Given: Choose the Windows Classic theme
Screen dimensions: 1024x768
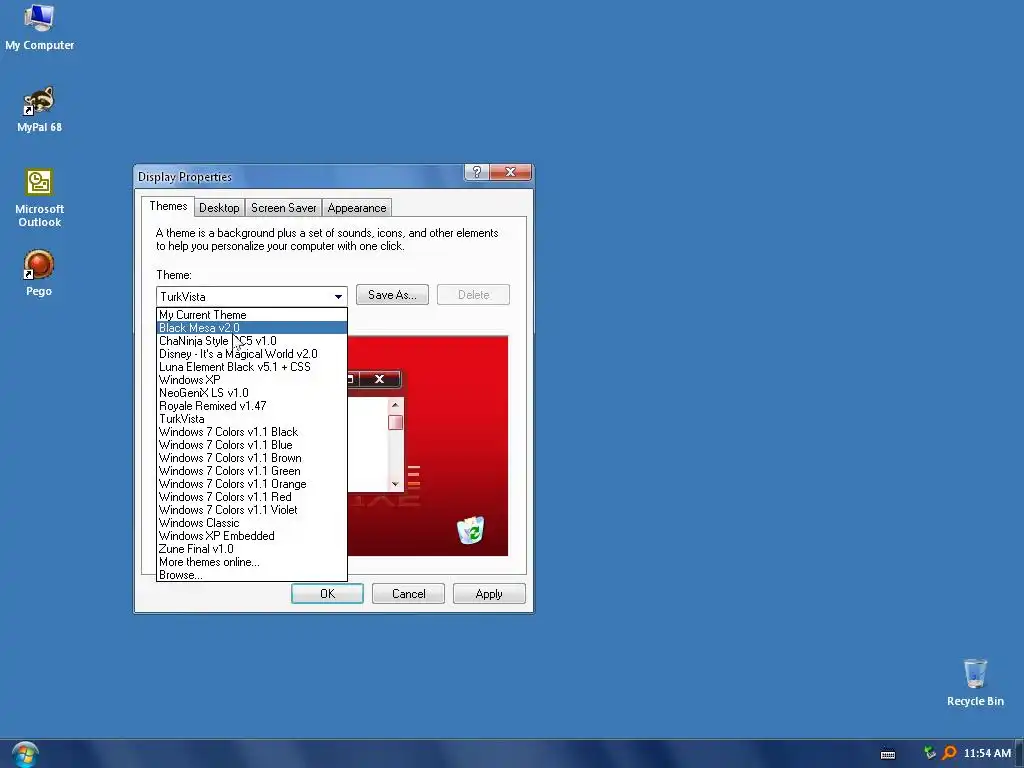Looking at the screenshot, I should [252, 523].
